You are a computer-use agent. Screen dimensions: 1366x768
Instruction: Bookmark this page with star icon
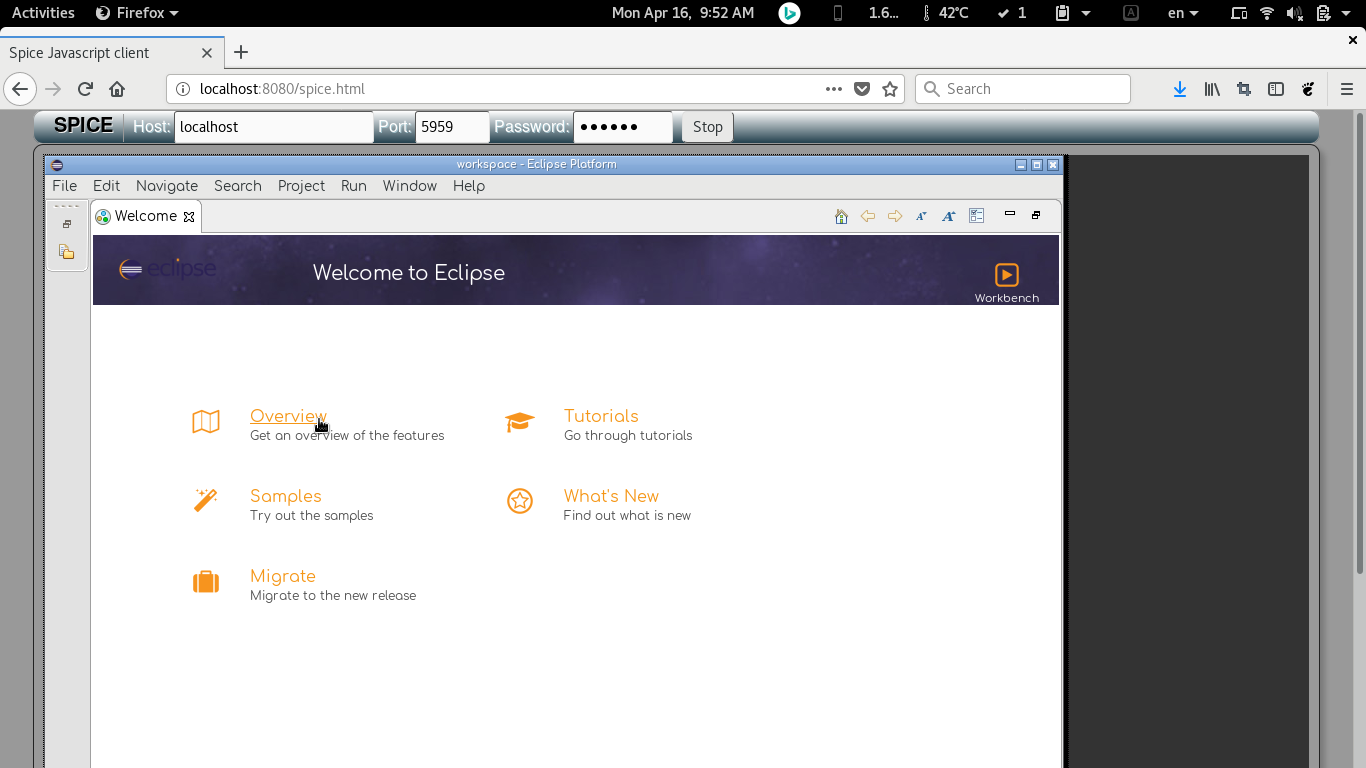(890, 89)
